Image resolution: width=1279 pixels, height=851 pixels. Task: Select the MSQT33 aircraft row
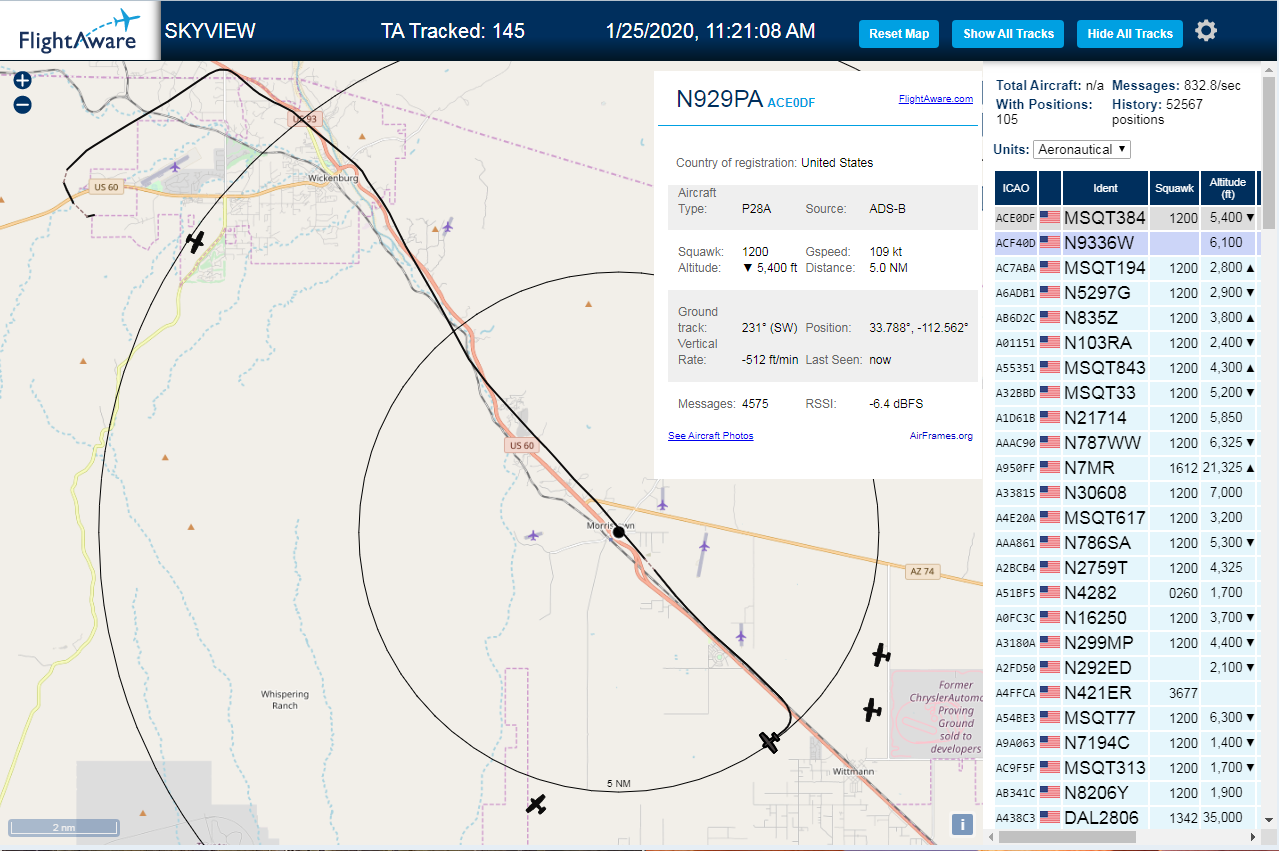(x=1125, y=392)
